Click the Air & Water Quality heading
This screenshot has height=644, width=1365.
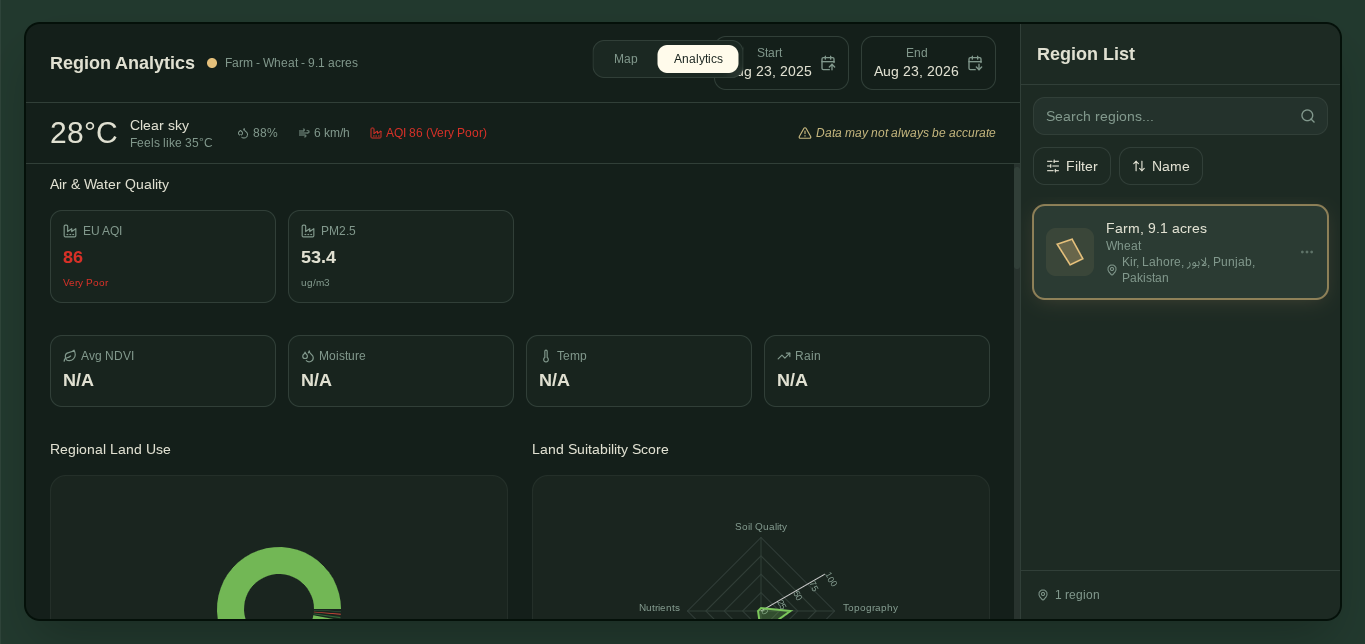click(109, 185)
